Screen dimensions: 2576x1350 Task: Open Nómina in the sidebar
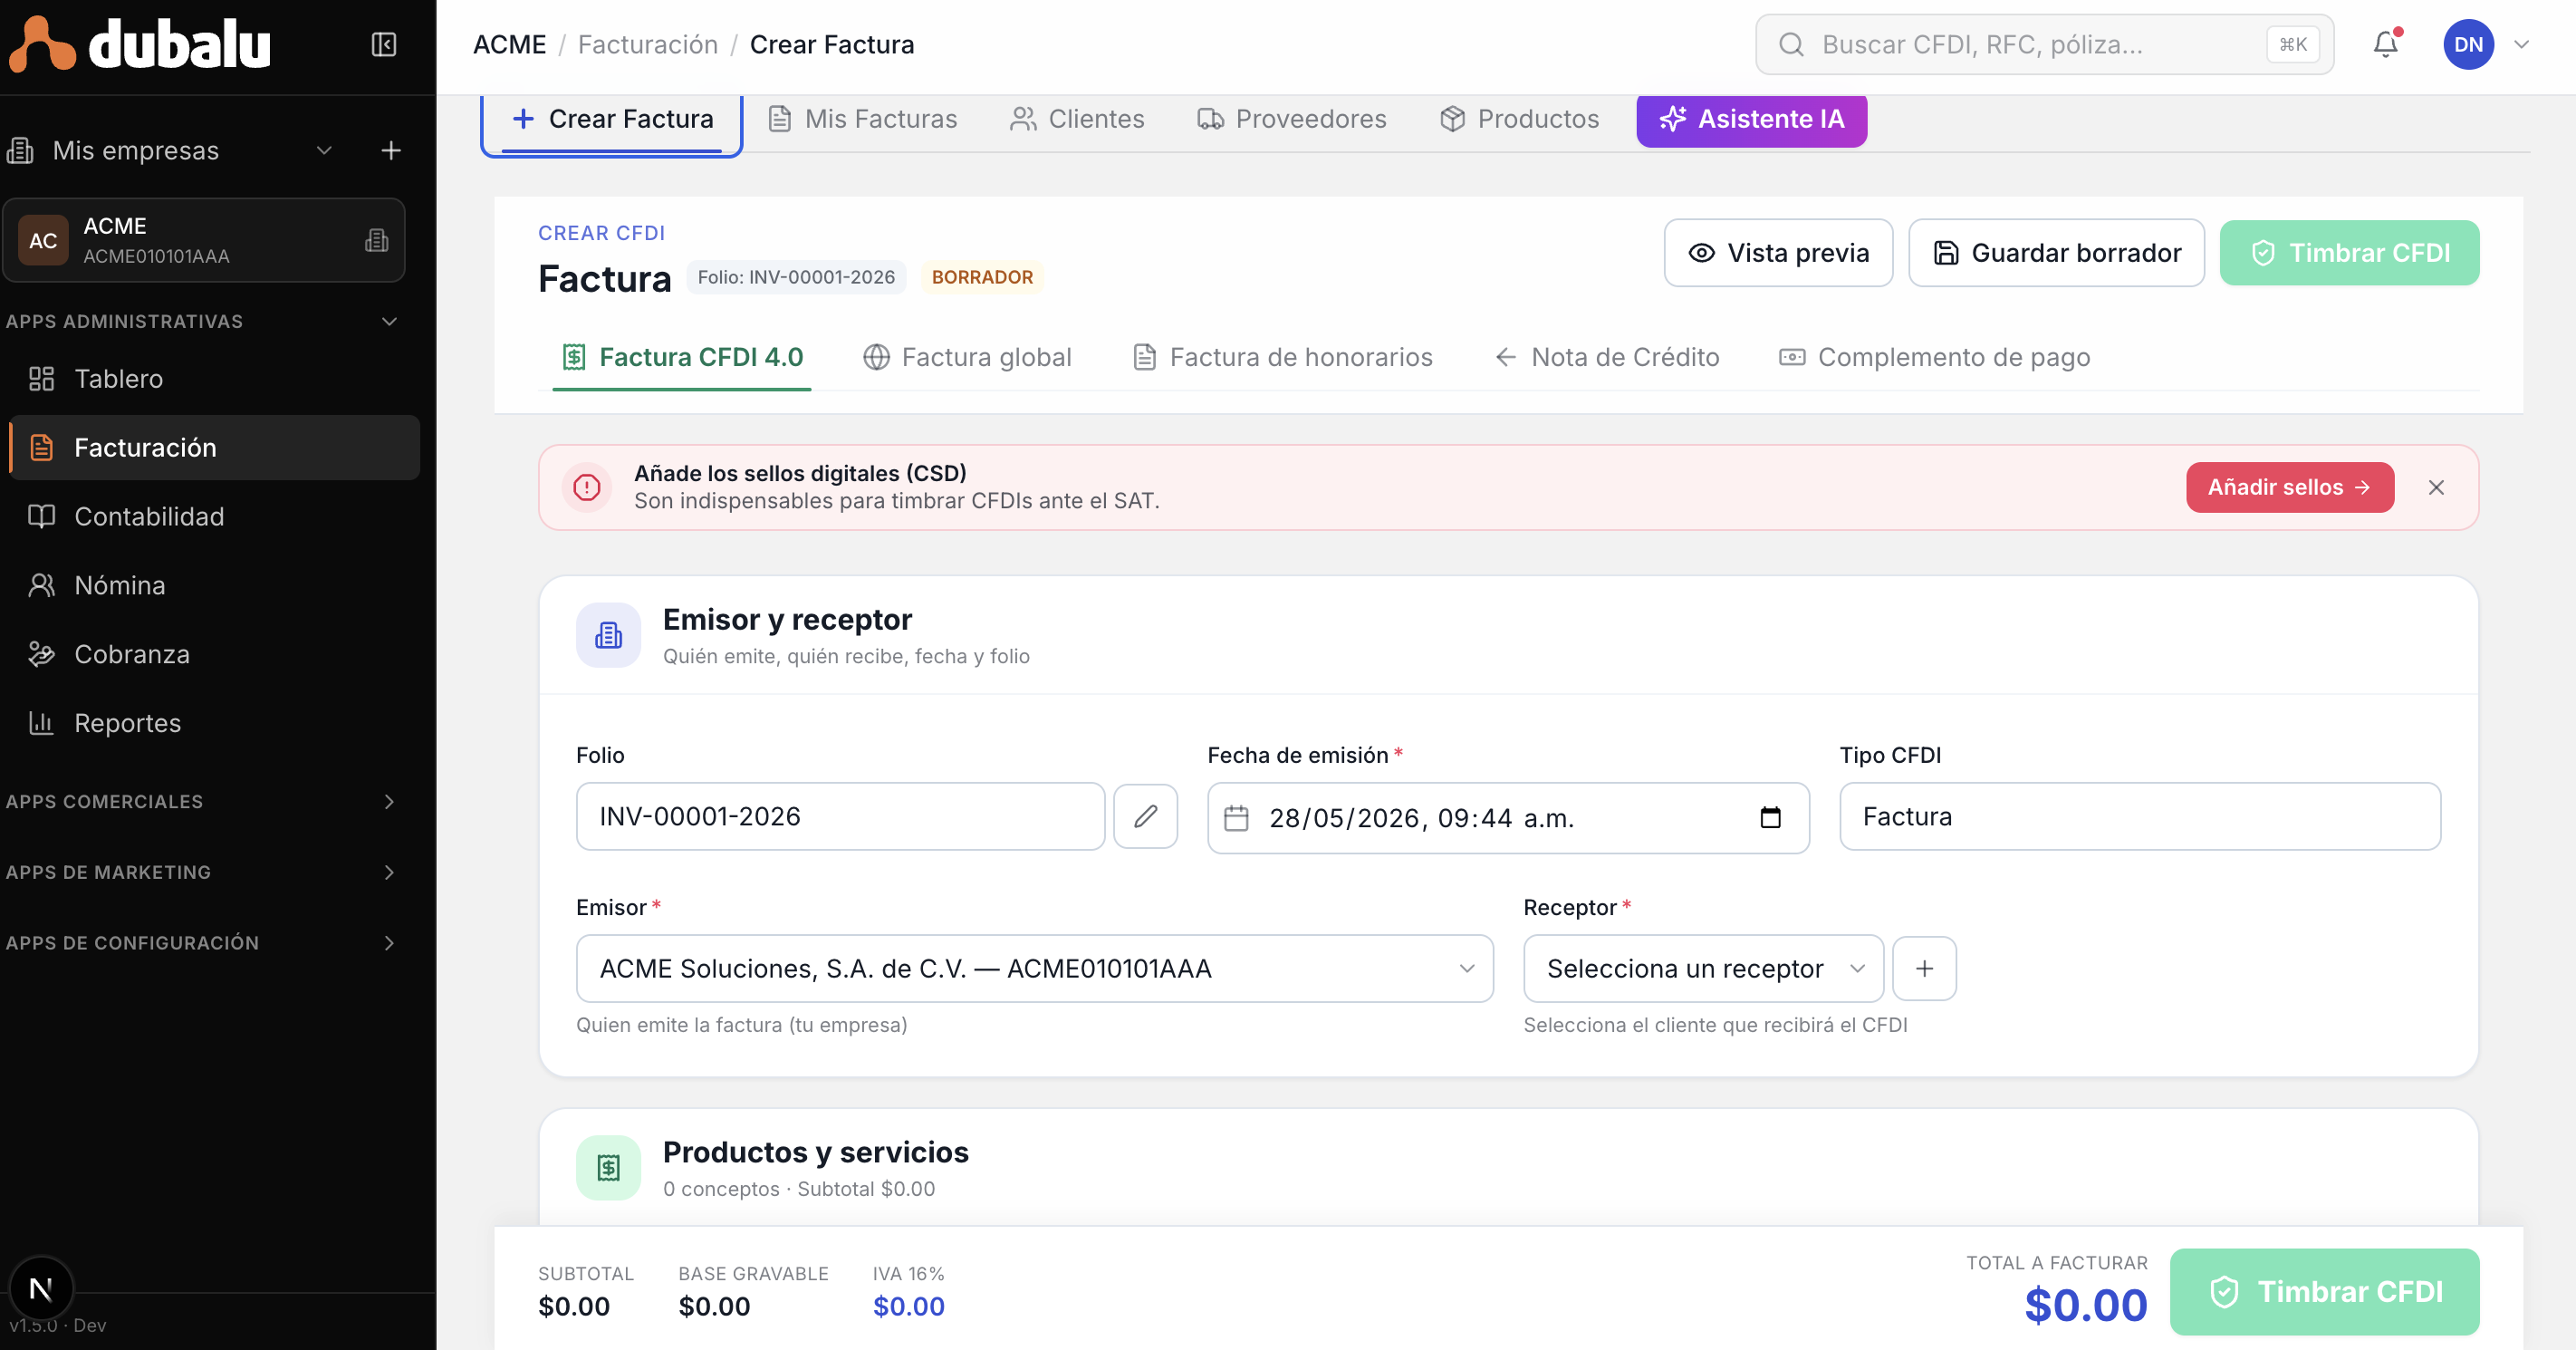point(212,586)
